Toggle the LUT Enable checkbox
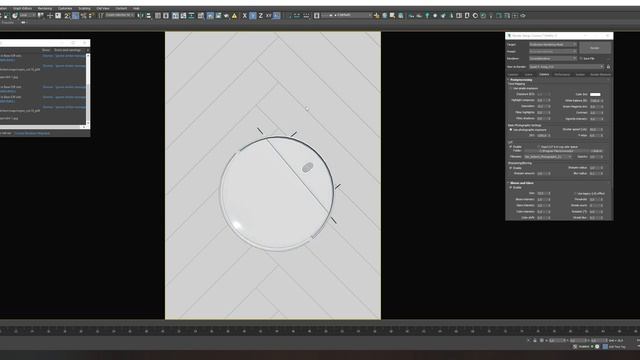The image size is (640, 360). (x=510, y=147)
